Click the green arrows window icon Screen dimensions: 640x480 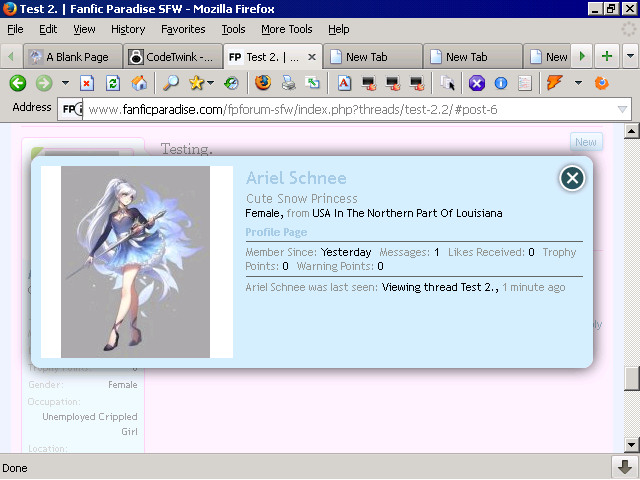coord(313,83)
